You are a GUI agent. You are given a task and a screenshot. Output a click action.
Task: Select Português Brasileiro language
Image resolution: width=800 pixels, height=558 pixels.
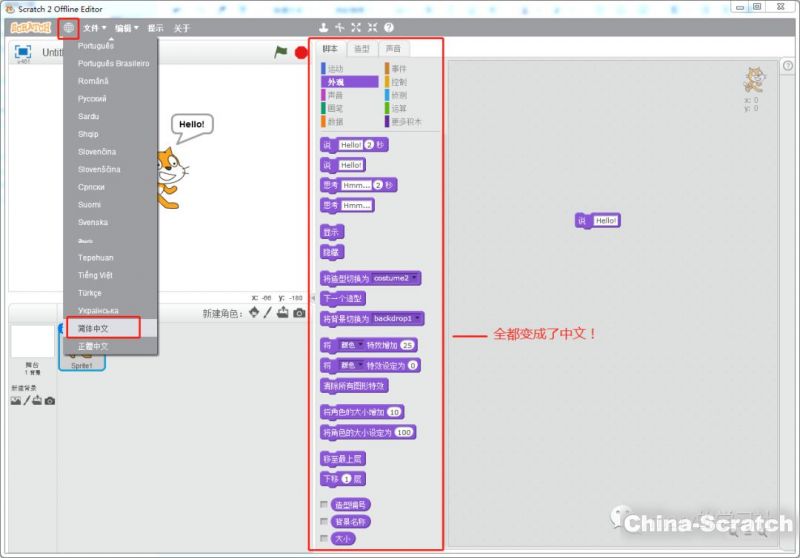pos(110,63)
